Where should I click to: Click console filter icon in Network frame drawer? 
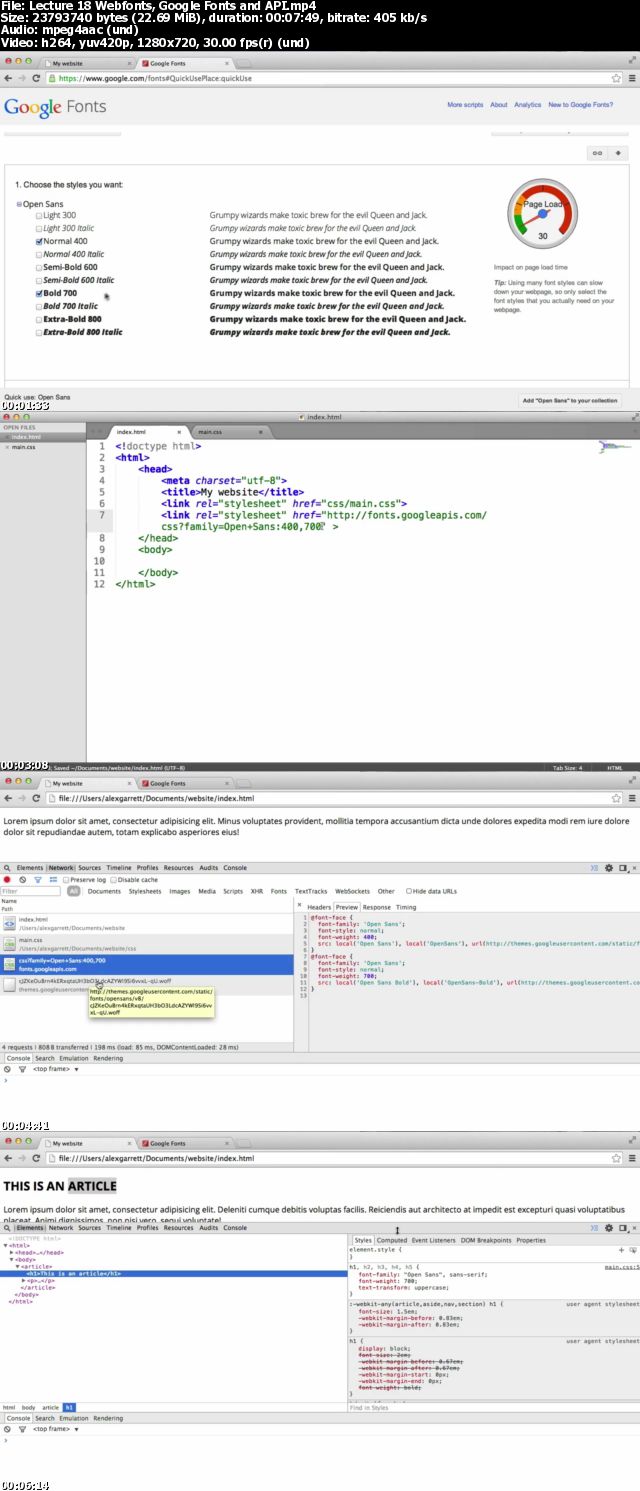(x=22, y=1069)
